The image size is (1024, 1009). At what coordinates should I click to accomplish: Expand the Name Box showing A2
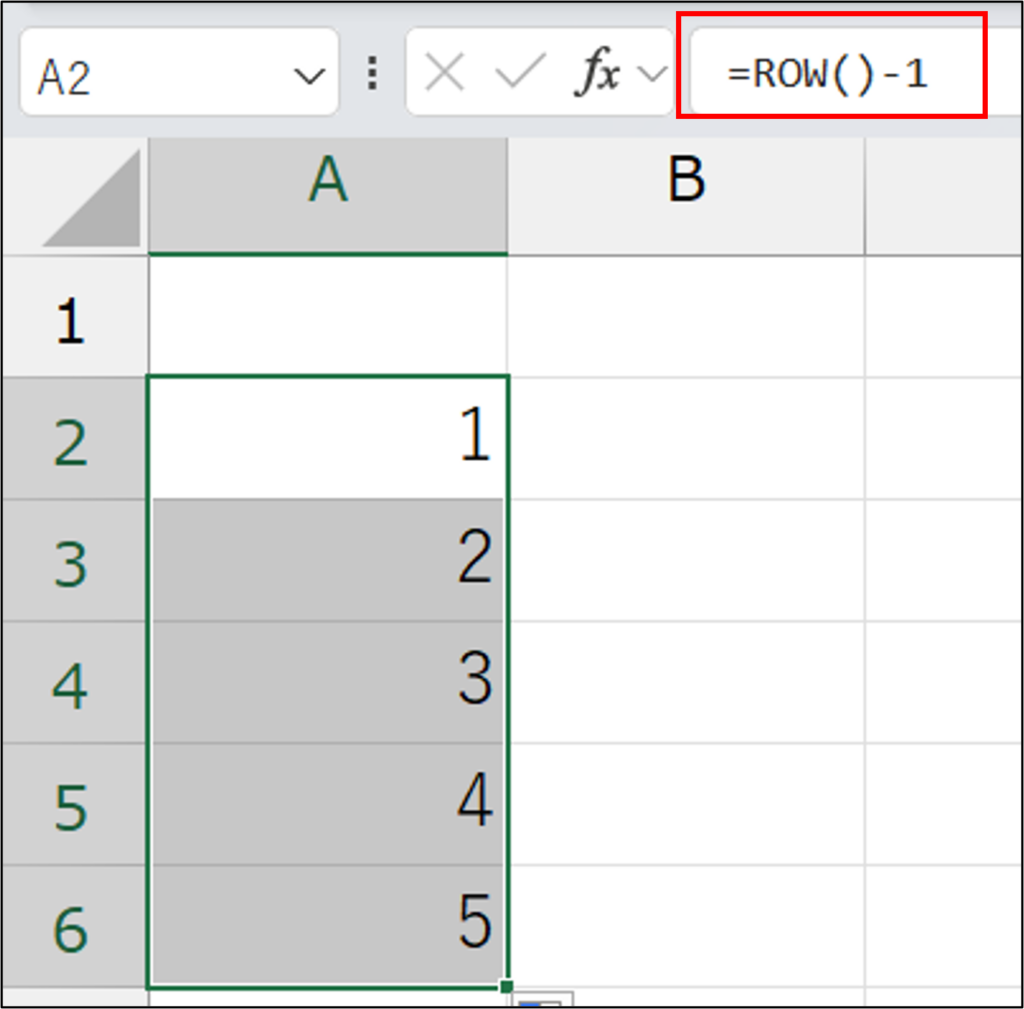coord(180,72)
